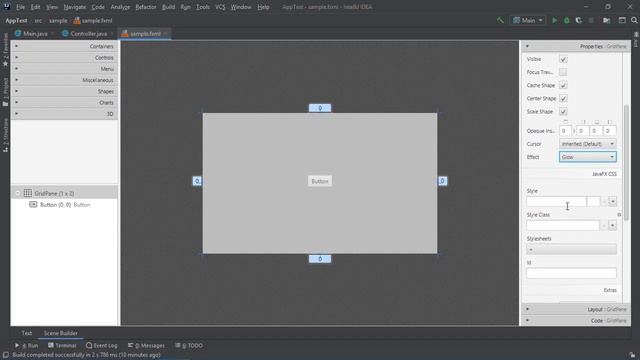Open the Favorites tool window sidebar

coord(5,50)
